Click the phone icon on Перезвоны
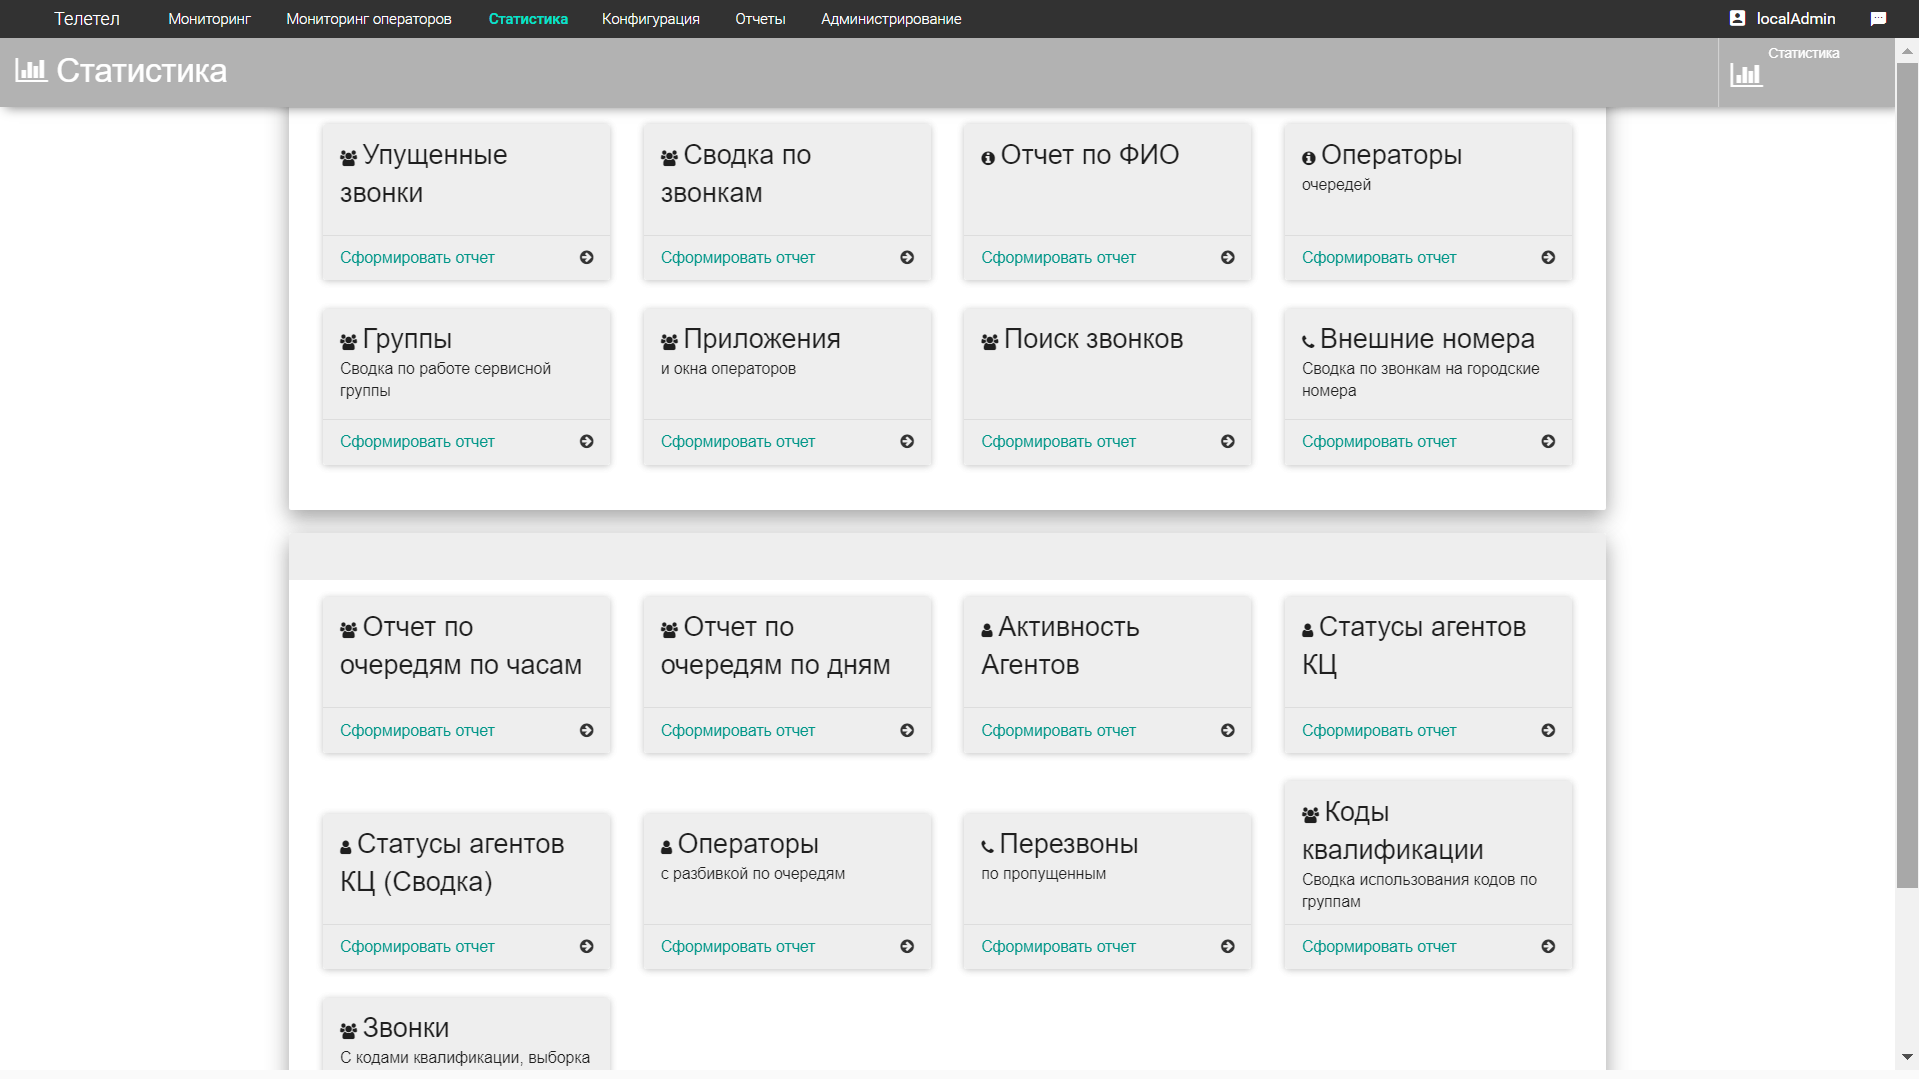The image size is (1919, 1079). (x=987, y=847)
